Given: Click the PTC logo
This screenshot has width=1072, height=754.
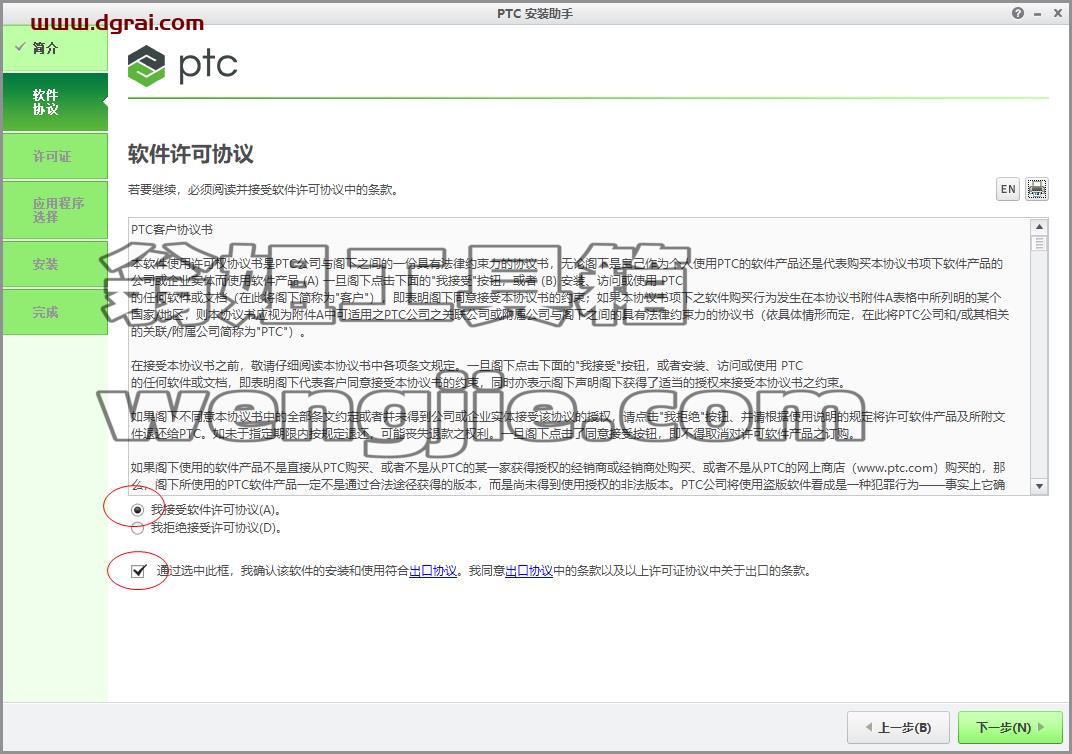Looking at the screenshot, I should [183, 65].
